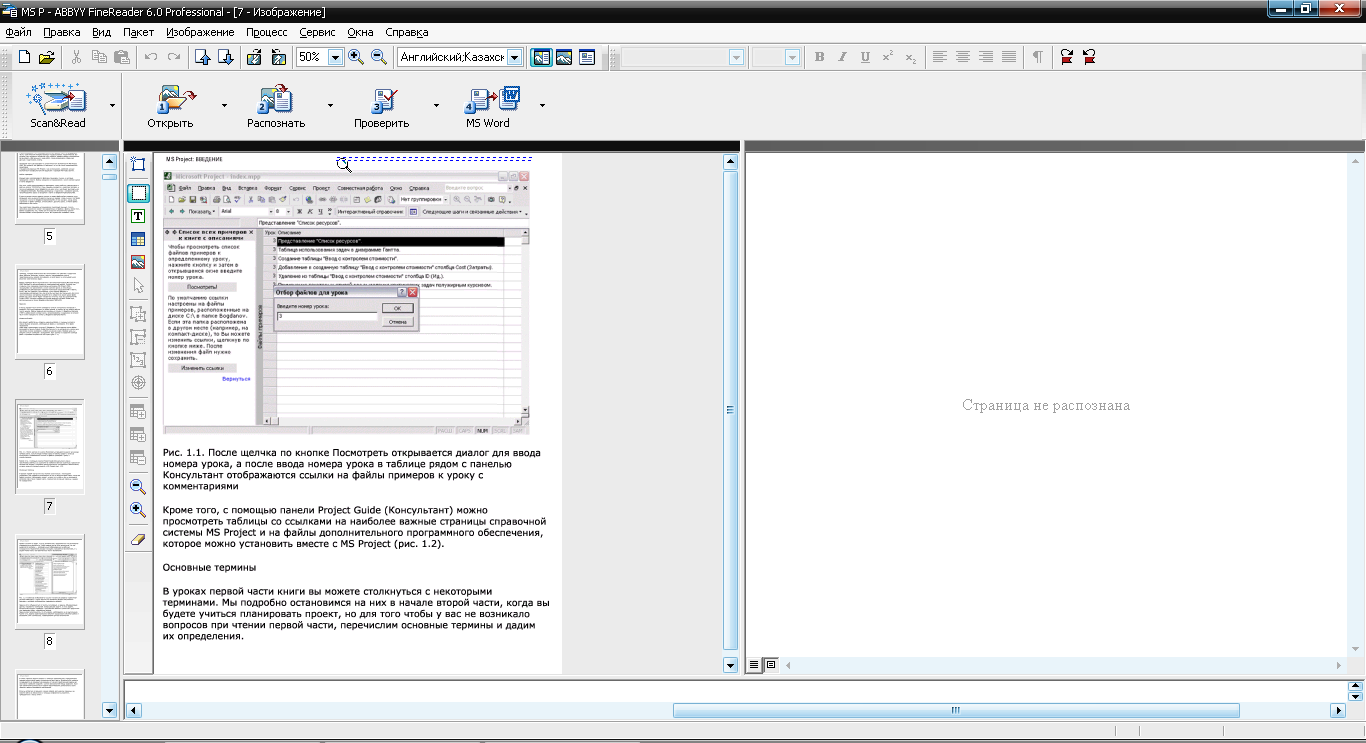1366x743 pixels.
Task: Expand the Проверить dropdown arrow
Action: point(436,105)
